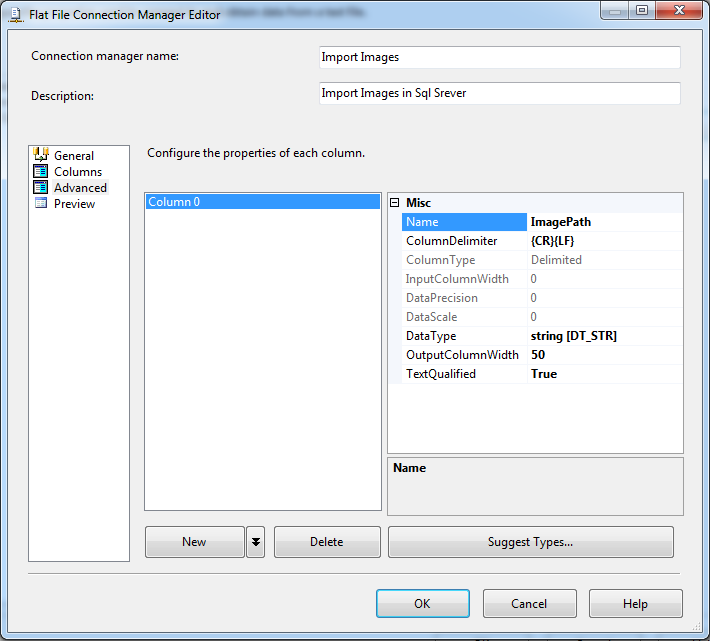Select the ColumnType property
This screenshot has height=641, width=710.
[x=464, y=260]
